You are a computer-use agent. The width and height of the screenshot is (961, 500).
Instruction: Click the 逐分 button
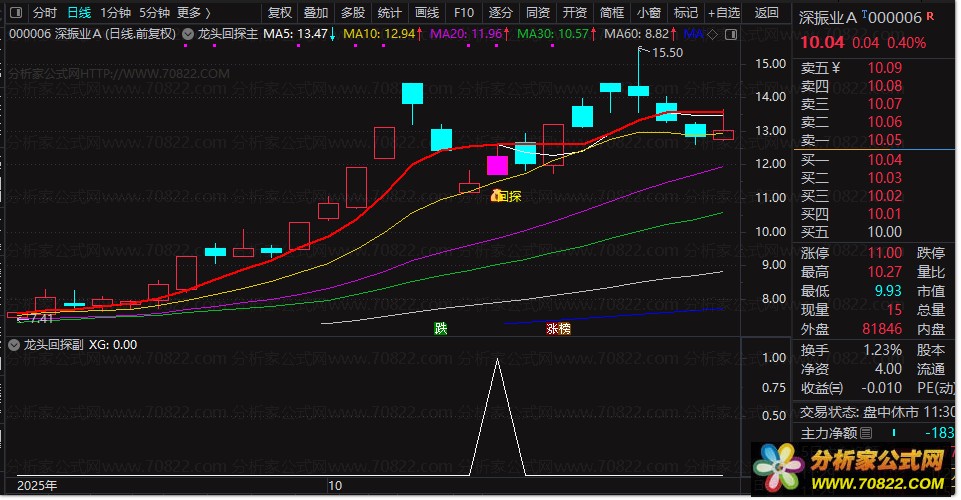[501, 12]
